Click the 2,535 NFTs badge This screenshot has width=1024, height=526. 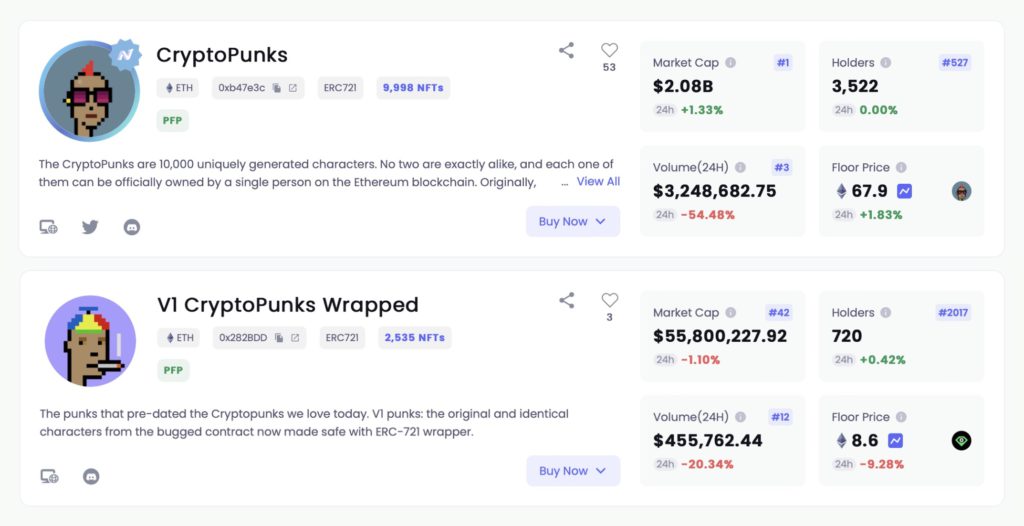[414, 338]
